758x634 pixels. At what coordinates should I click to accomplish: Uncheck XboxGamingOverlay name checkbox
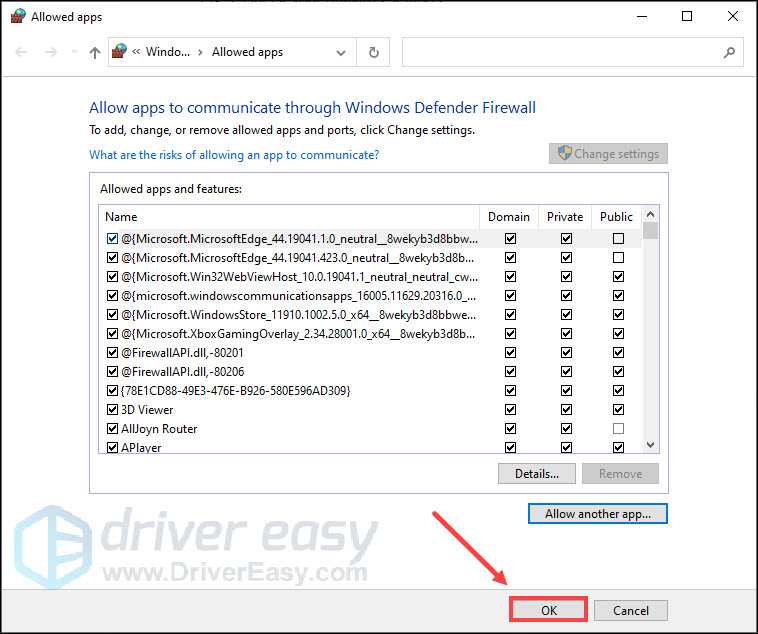click(112, 334)
